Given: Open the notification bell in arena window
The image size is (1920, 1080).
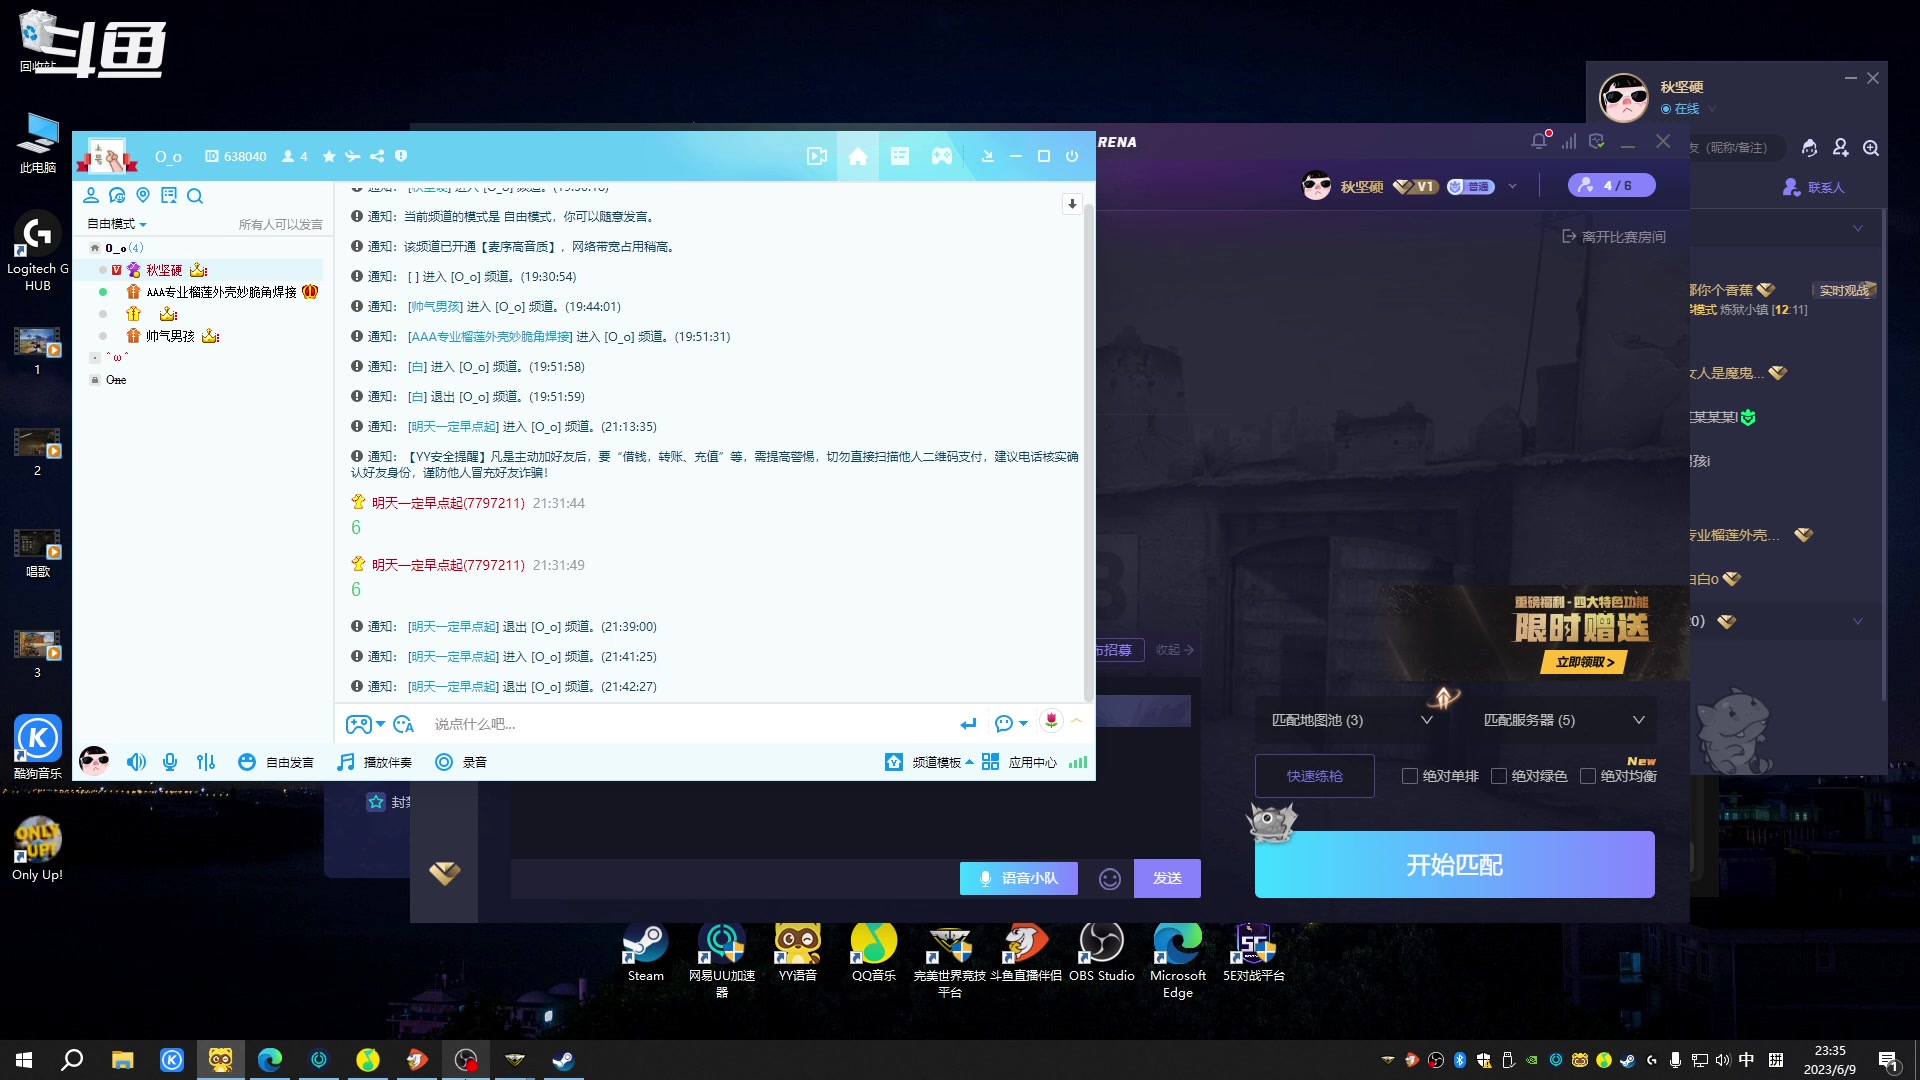Looking at the screenshot, I should (1540, 141).
